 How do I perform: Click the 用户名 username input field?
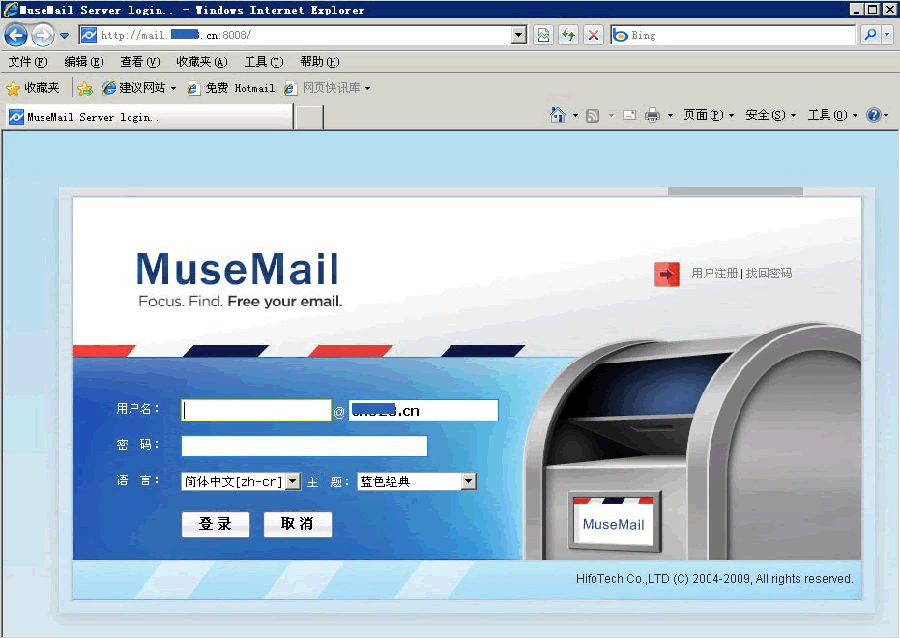click(x=256, y=410)
